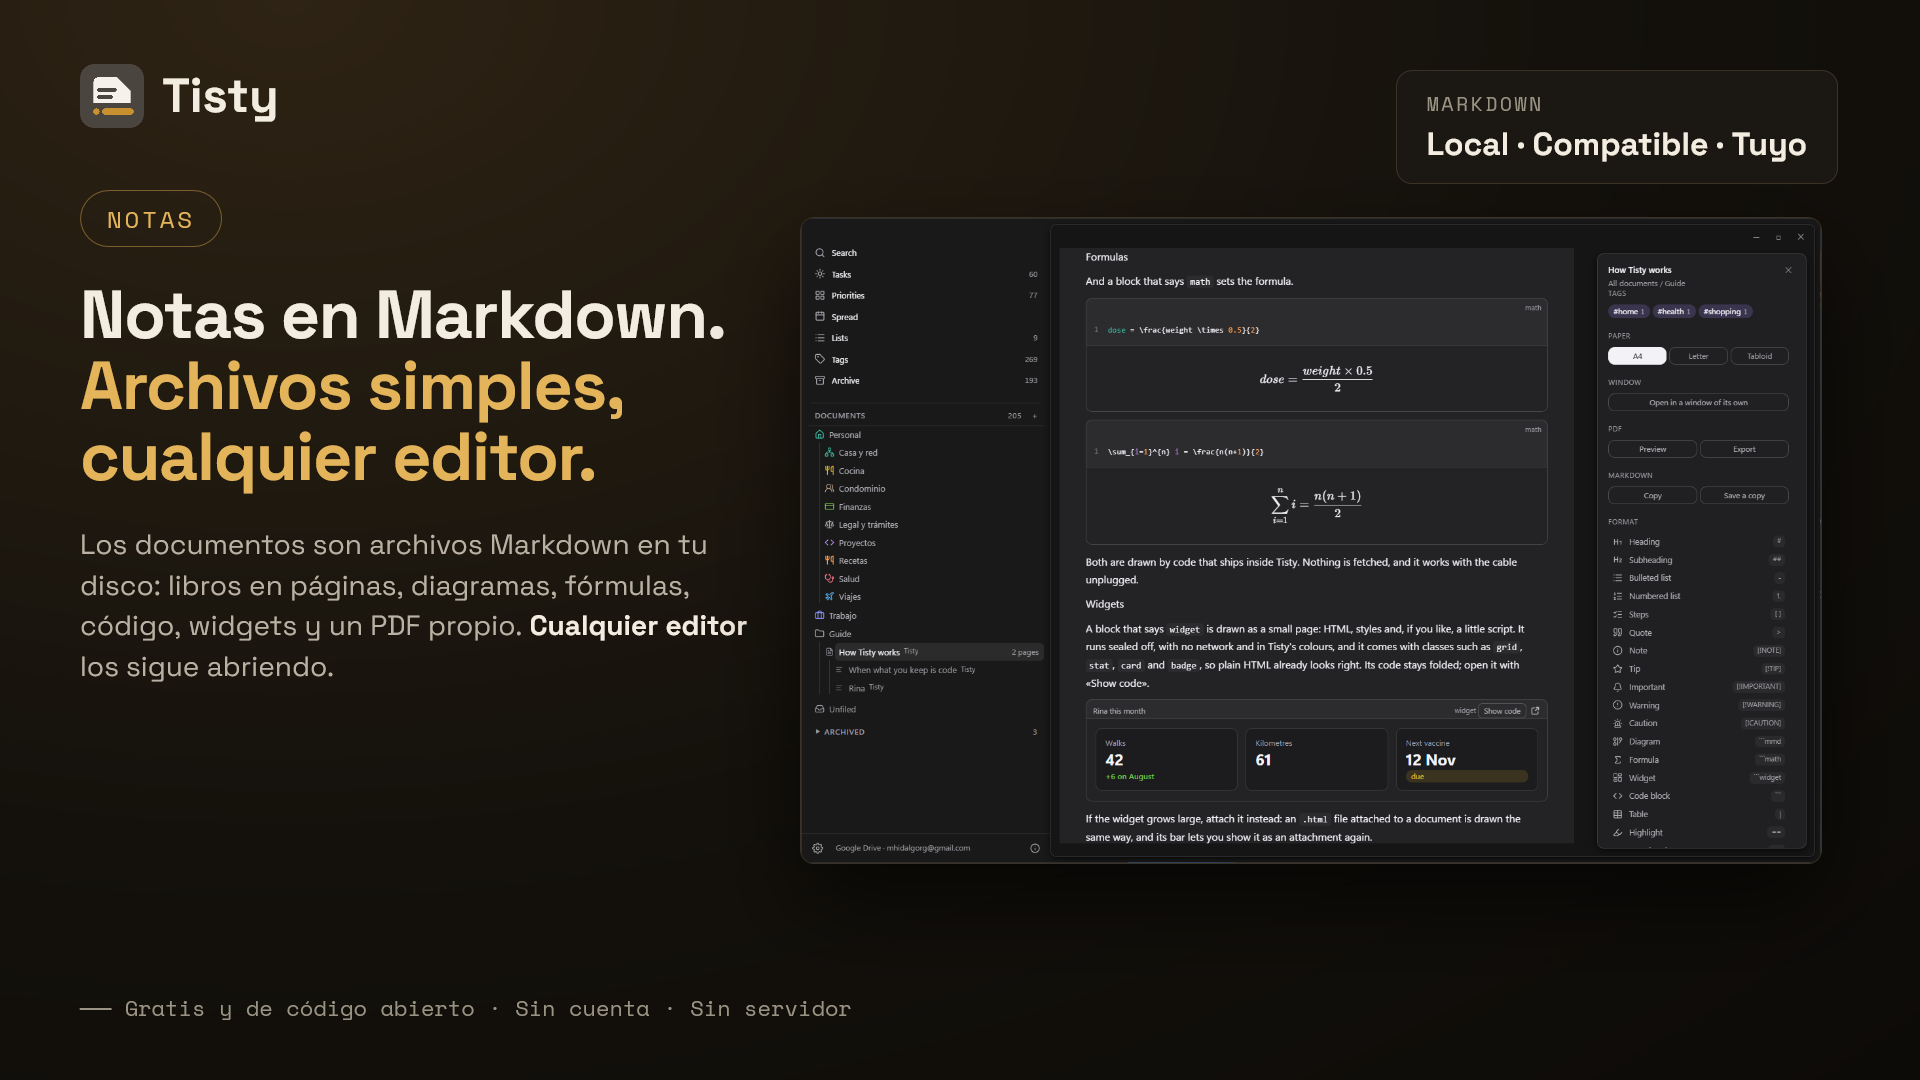The image size is (1920, 1080).
Task: Click the #home tag chip
Action: 1629,312
